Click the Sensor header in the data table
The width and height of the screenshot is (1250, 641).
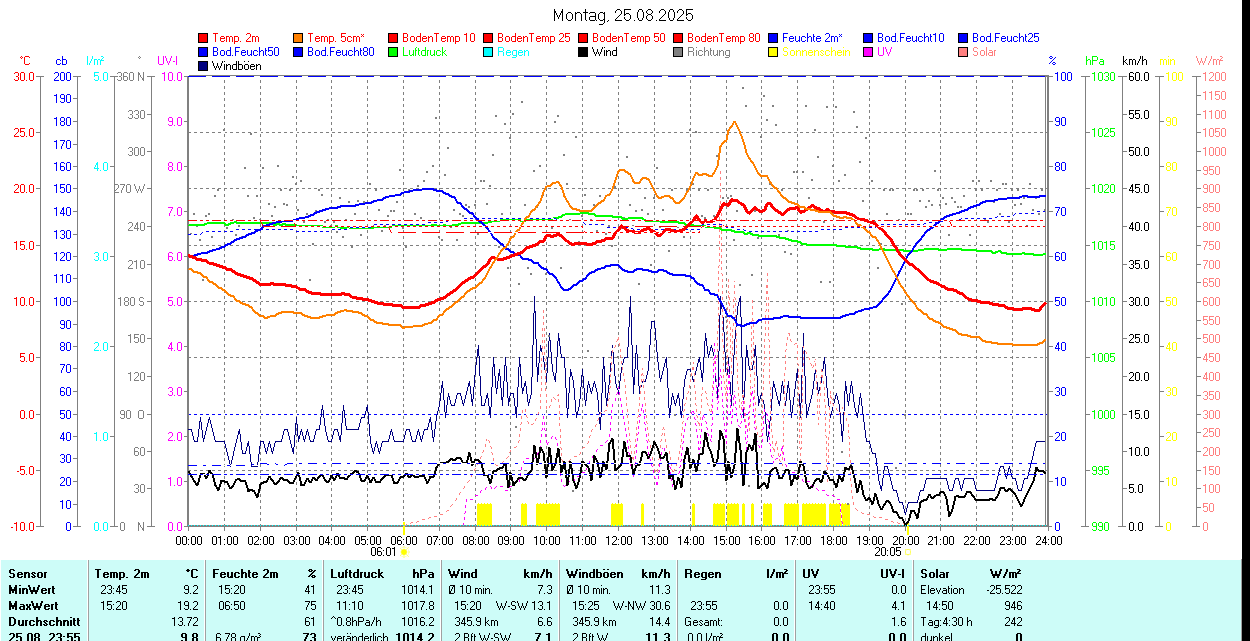point(27,574)
